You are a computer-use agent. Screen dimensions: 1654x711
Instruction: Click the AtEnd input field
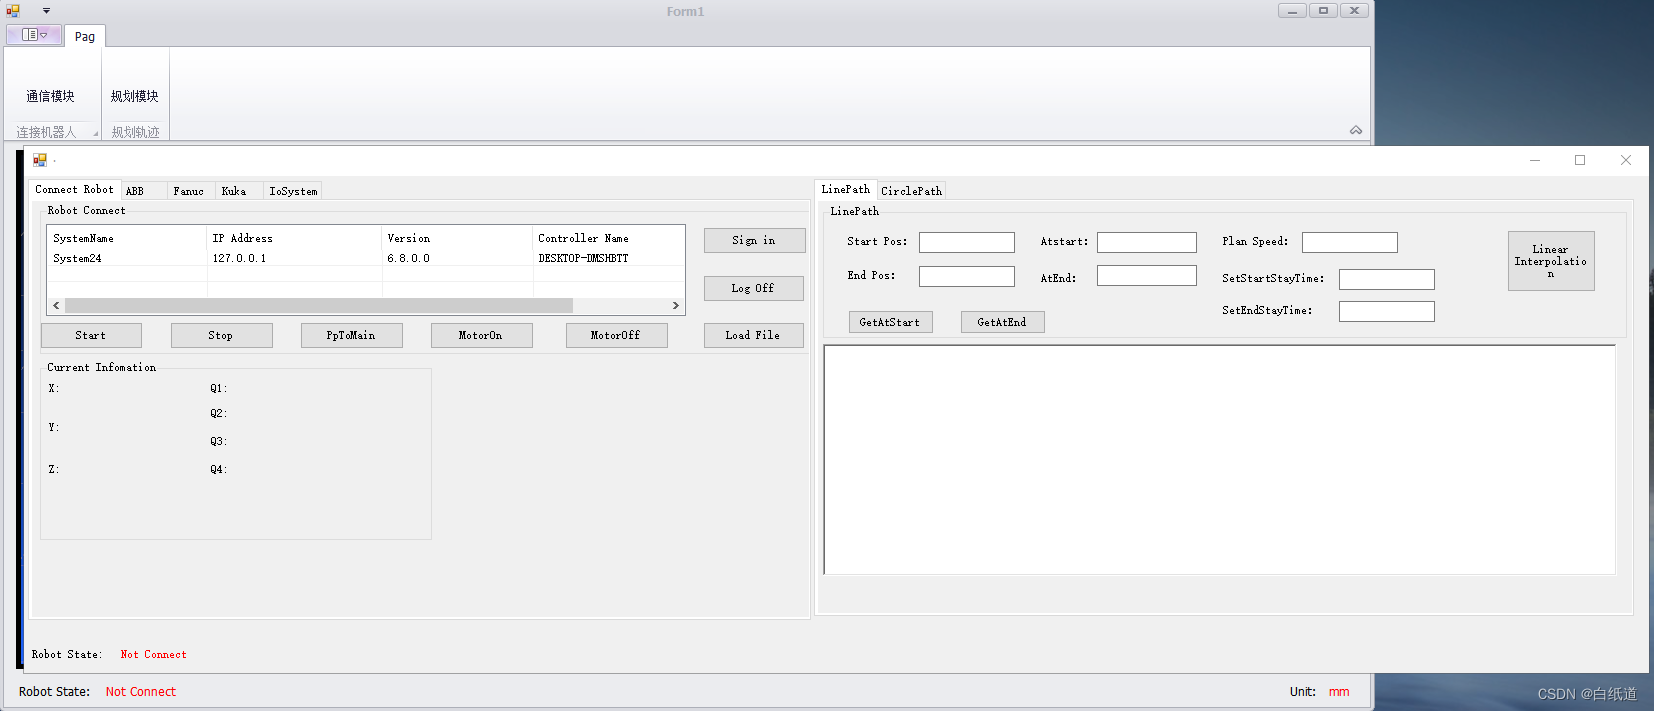[x=1147, y=275]
